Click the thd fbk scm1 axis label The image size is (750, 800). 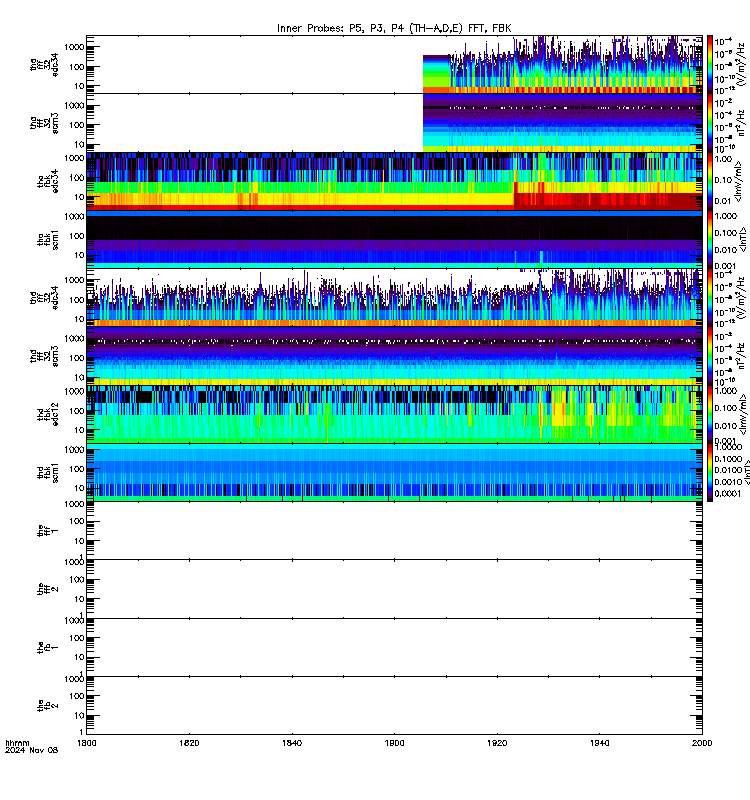(x=48, y=472)
